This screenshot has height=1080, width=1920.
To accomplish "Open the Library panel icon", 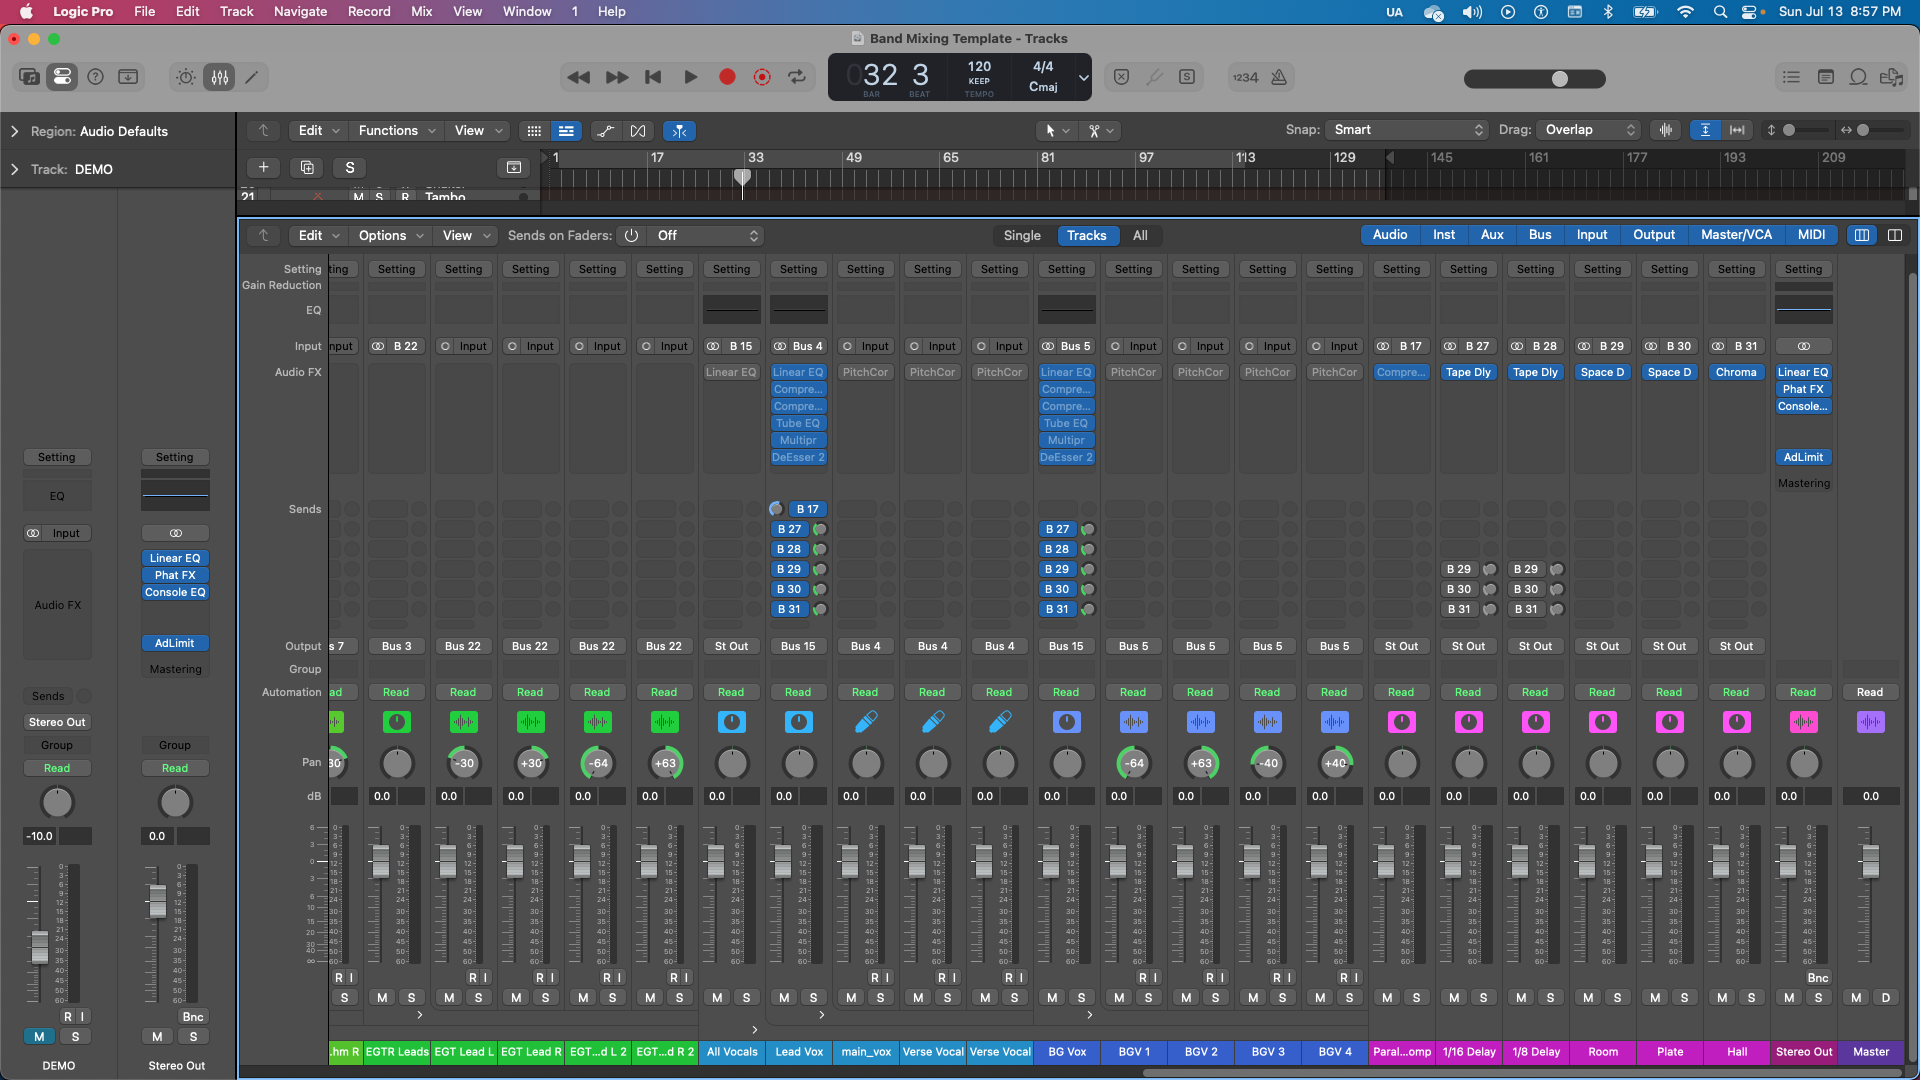I will [x=29, y=77].
